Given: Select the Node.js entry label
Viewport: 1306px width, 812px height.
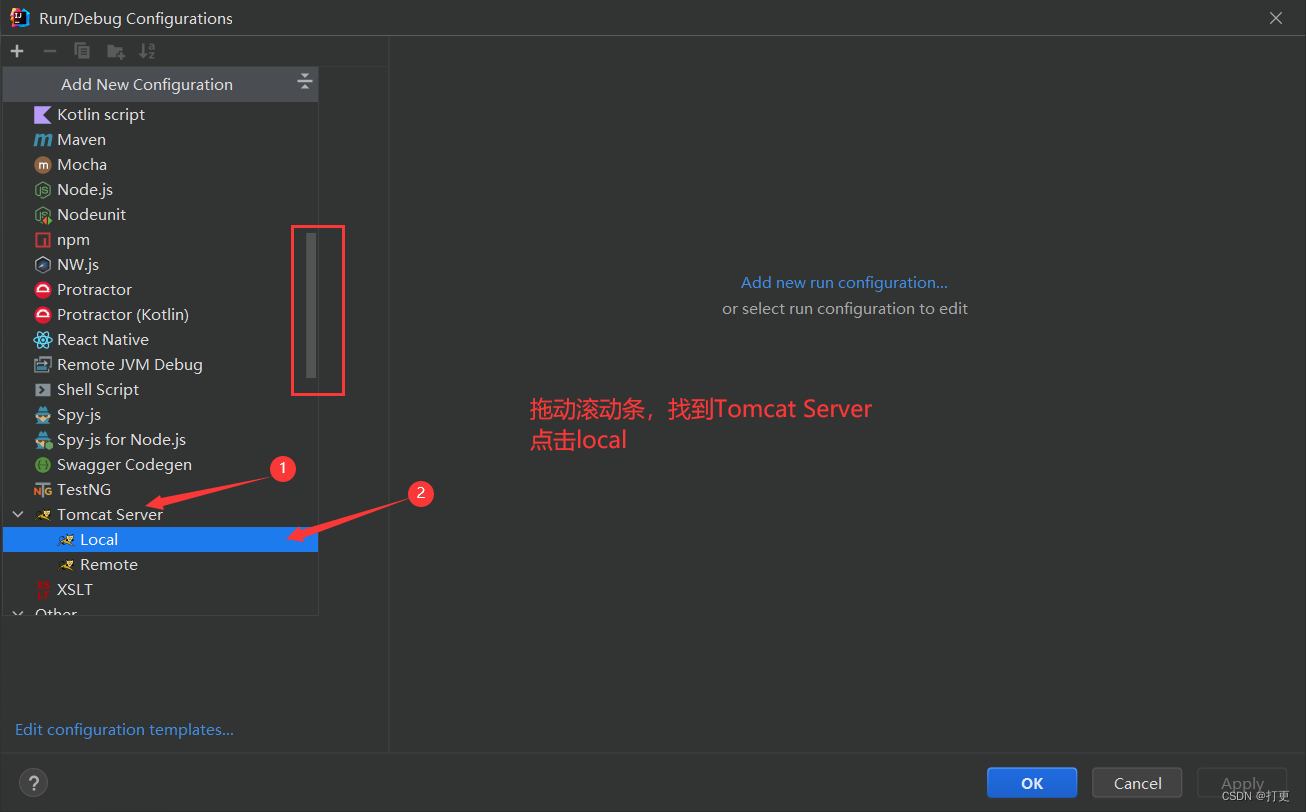Looking at the screenshot, I should click(x=85, y=190).
